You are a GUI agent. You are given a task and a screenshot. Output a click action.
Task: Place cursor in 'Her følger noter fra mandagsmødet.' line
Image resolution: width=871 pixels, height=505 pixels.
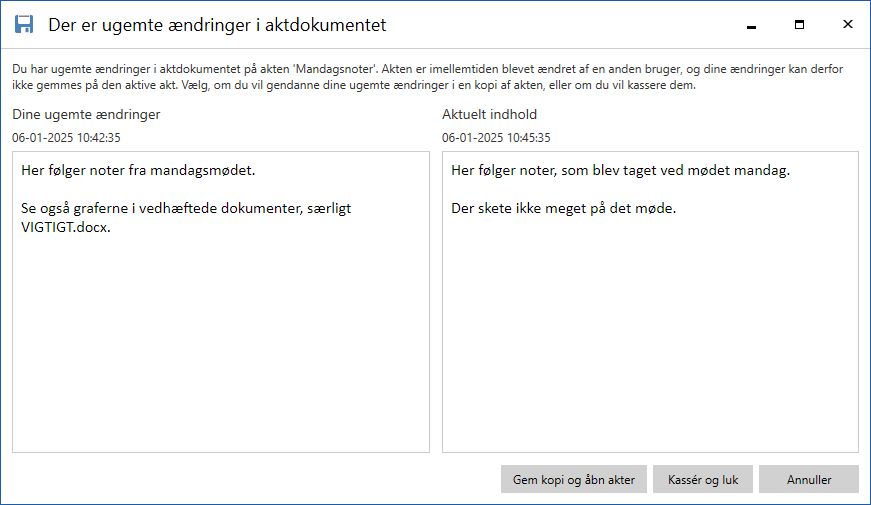point(138,171)
